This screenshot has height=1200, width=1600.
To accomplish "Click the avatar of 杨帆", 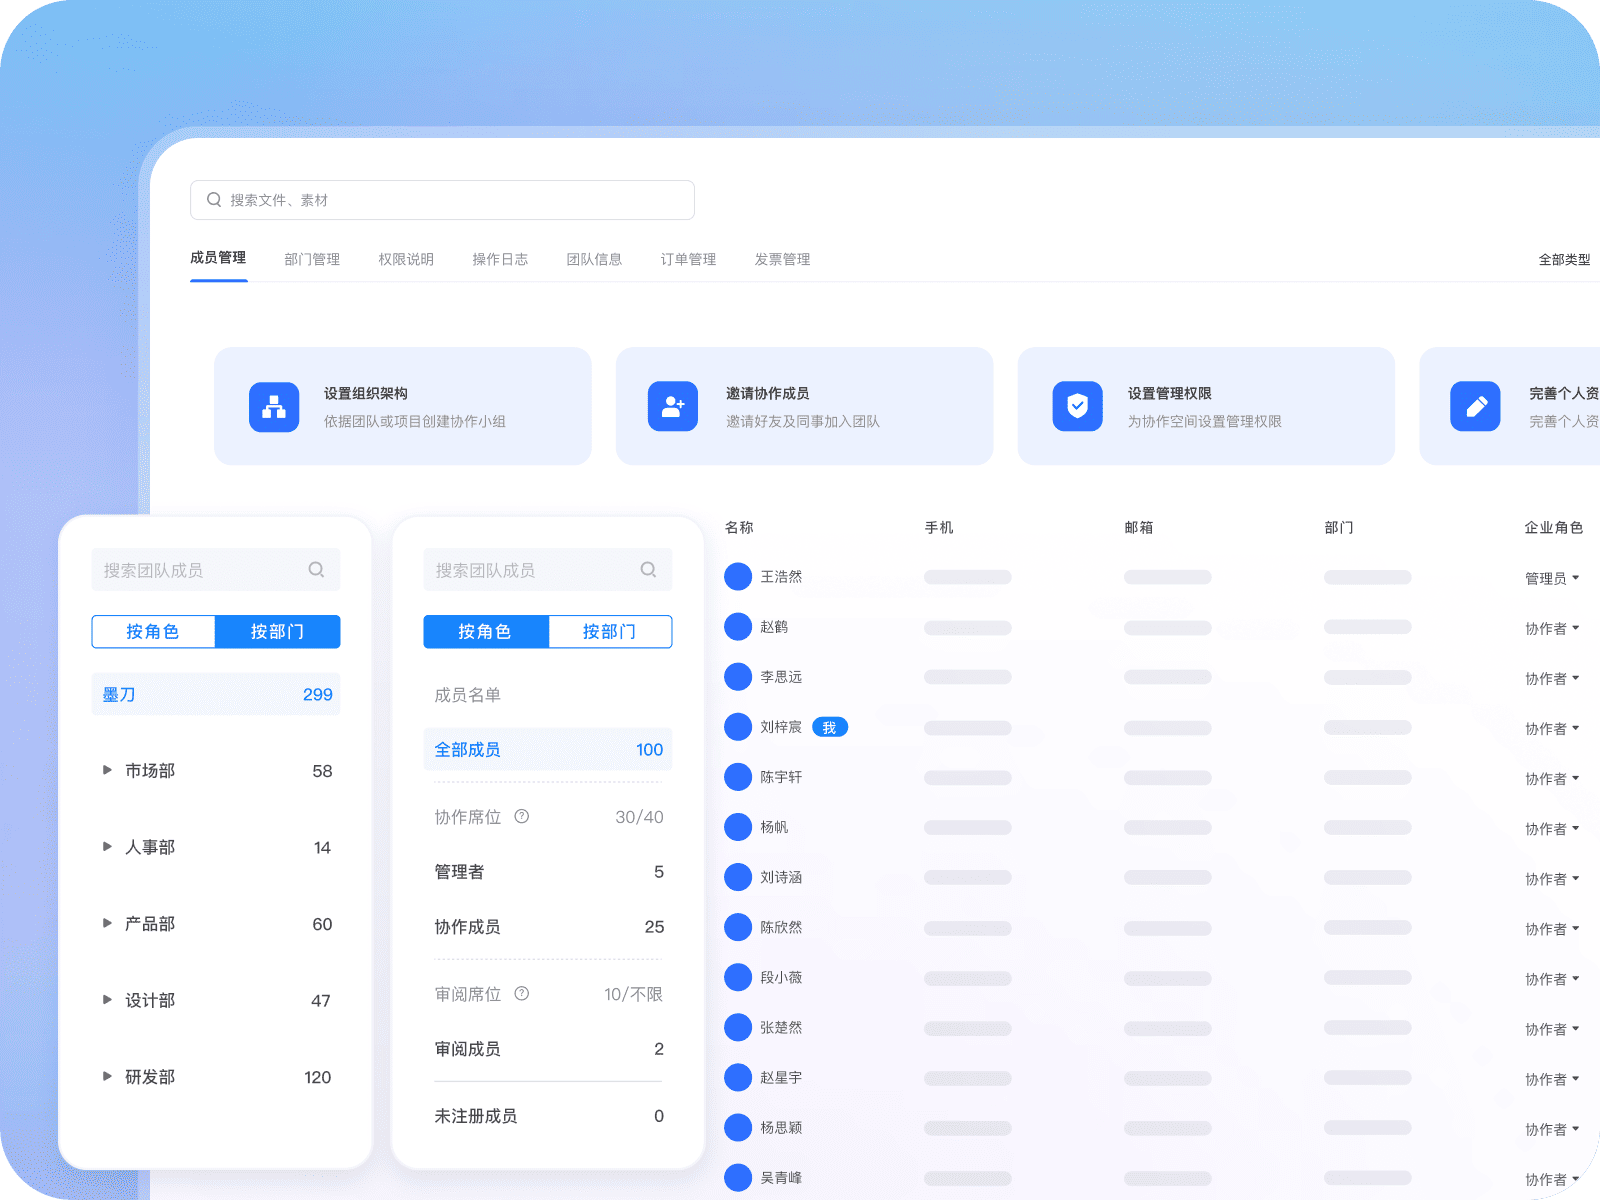I will pyautogui.click(x=738, y=827).
